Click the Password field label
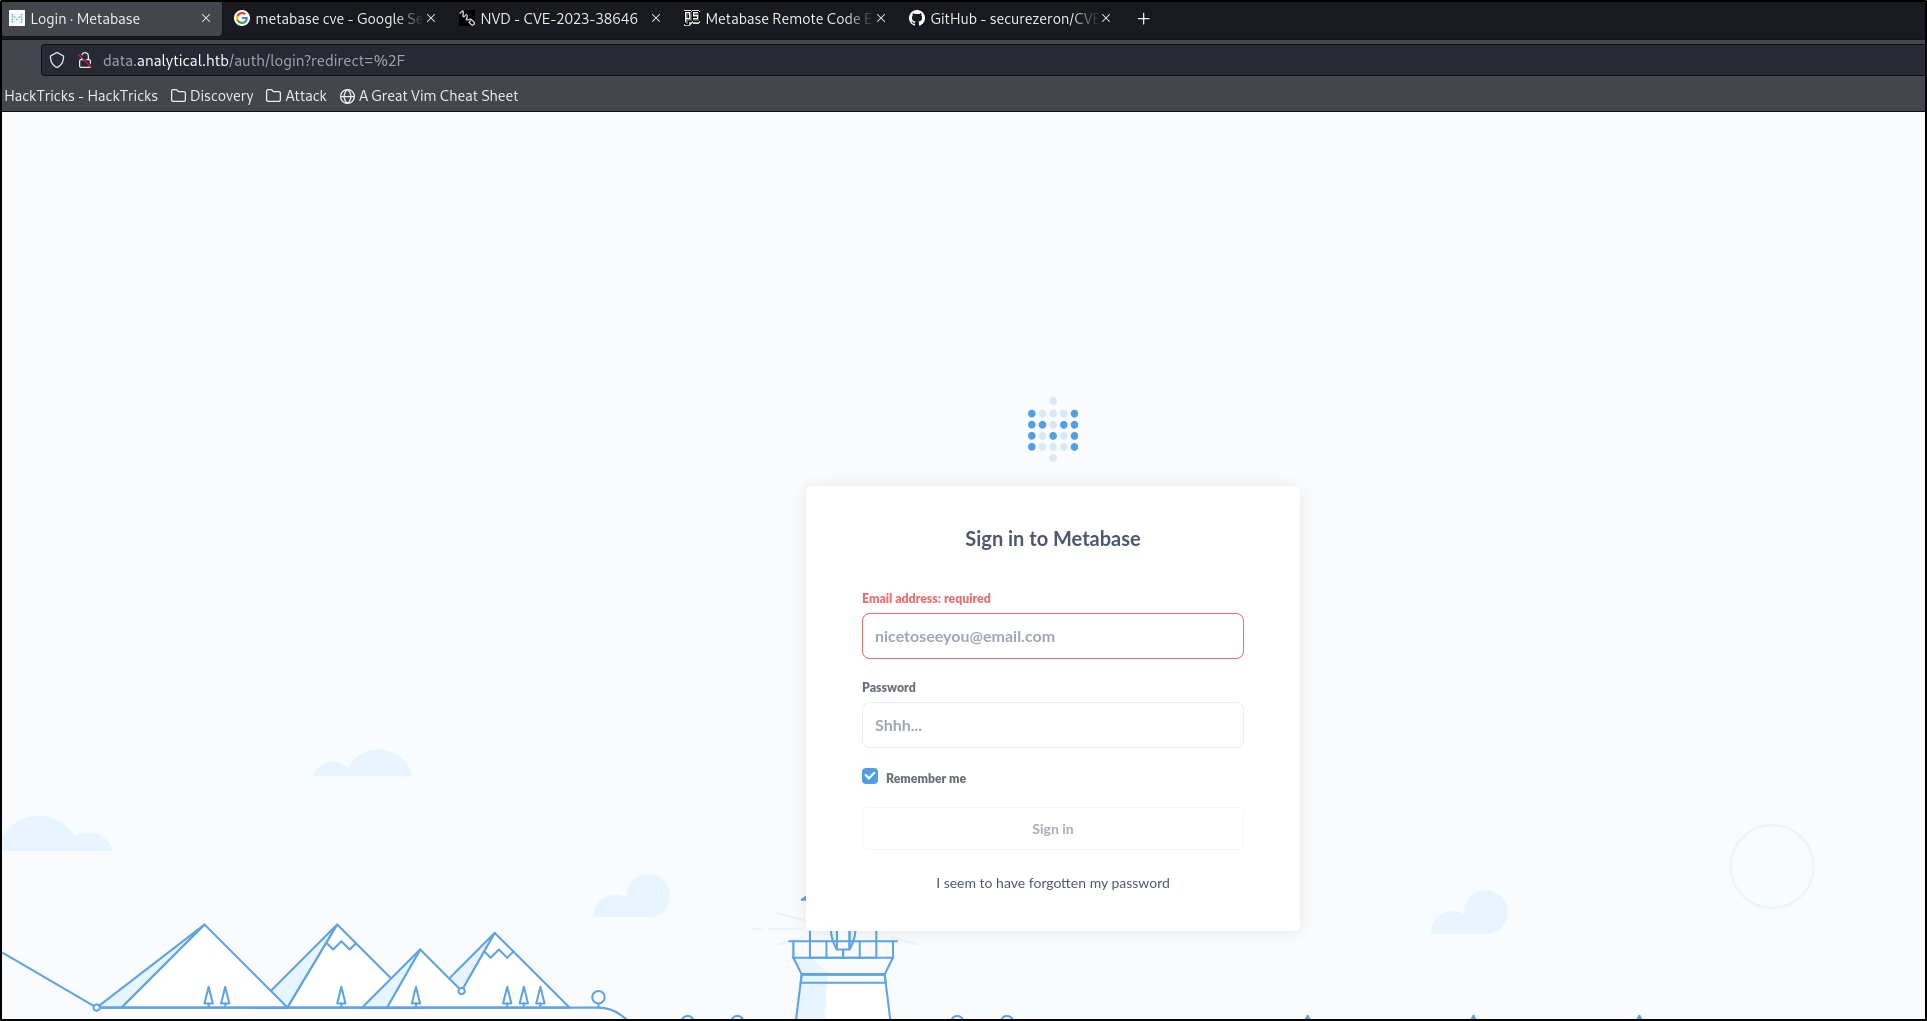This screenshot has width=1927, height=1021. (889, 687)
